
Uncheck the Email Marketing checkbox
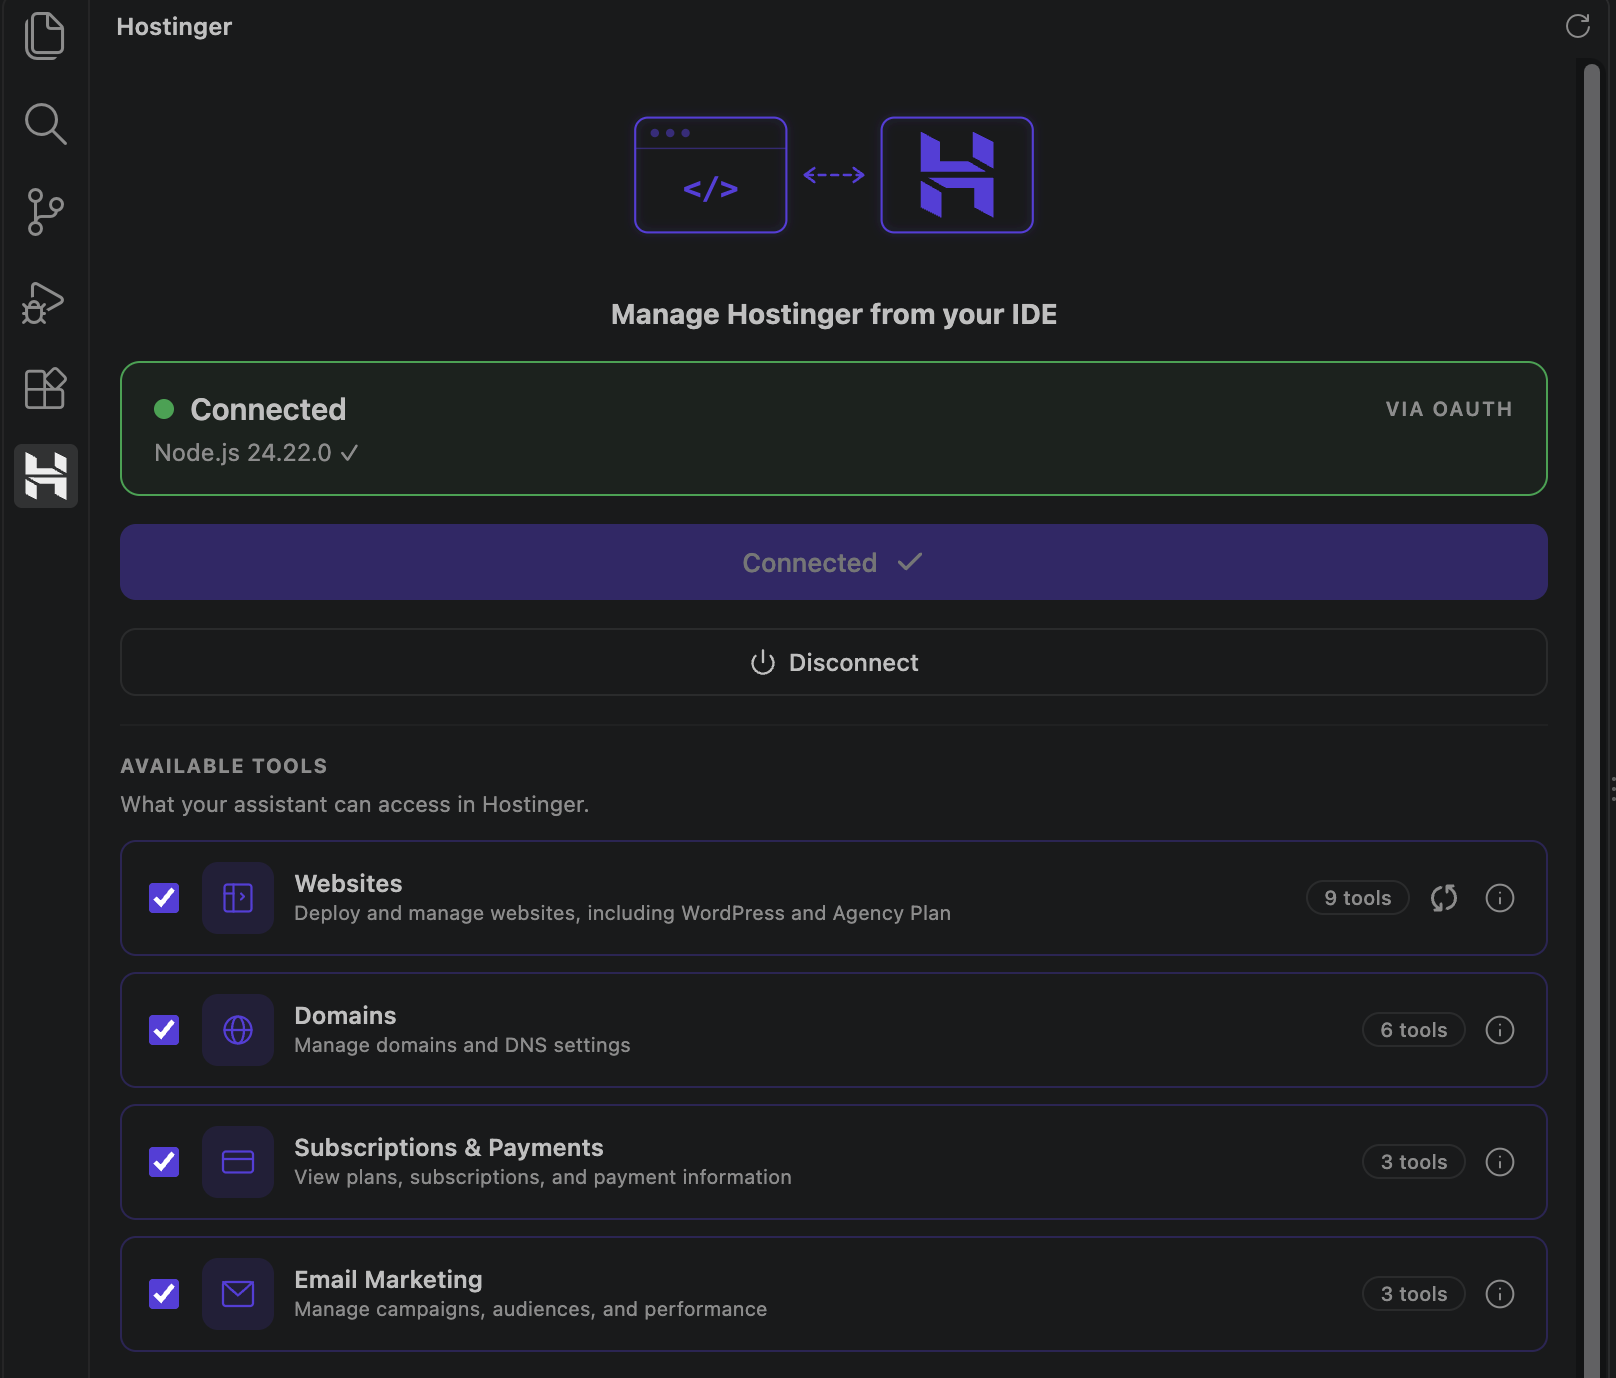point(164,1294)
